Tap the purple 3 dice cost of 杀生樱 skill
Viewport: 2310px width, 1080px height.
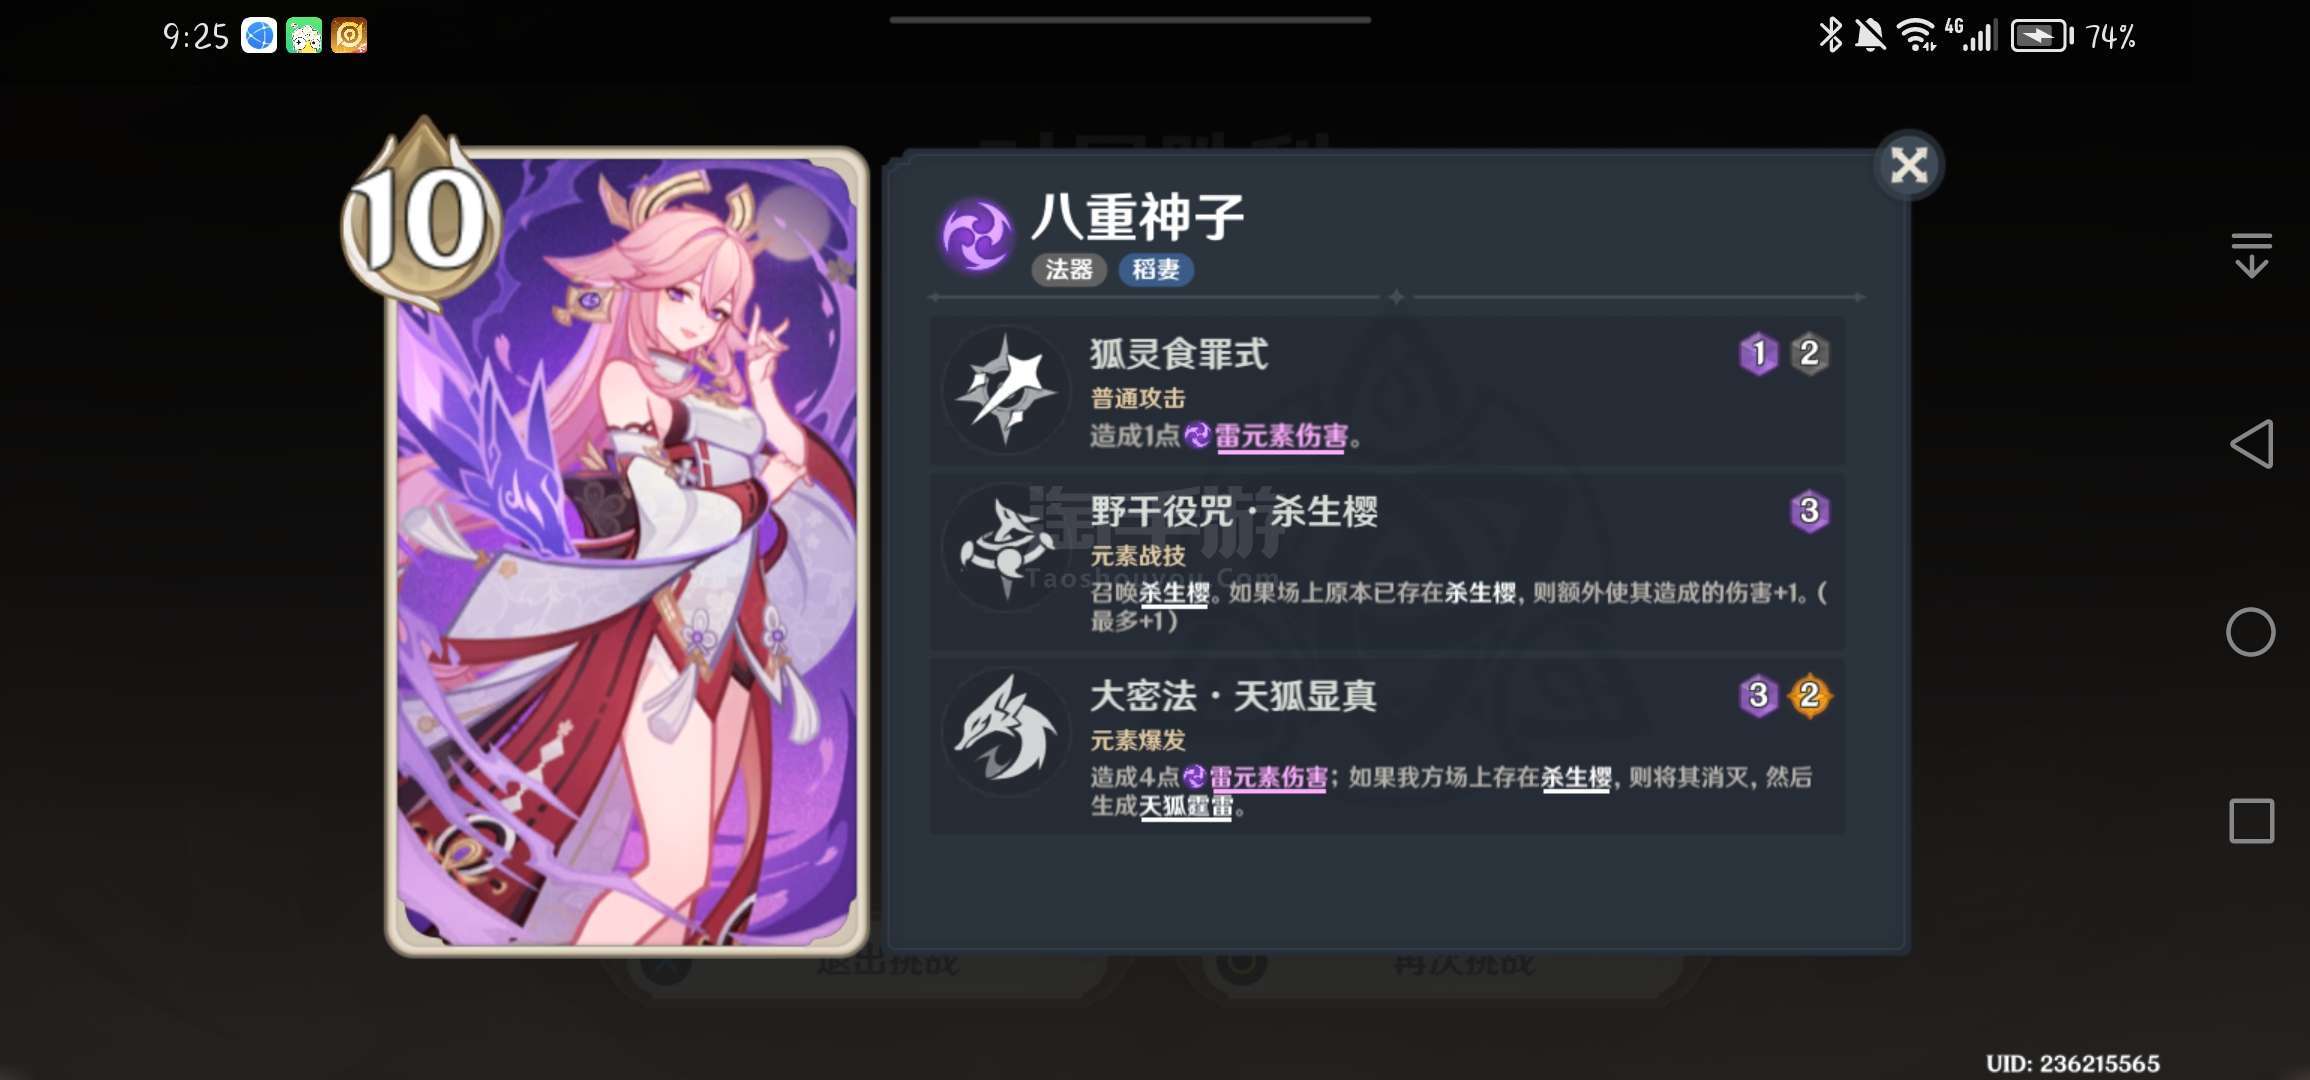pyautogui.click(x=1809, y=512)
